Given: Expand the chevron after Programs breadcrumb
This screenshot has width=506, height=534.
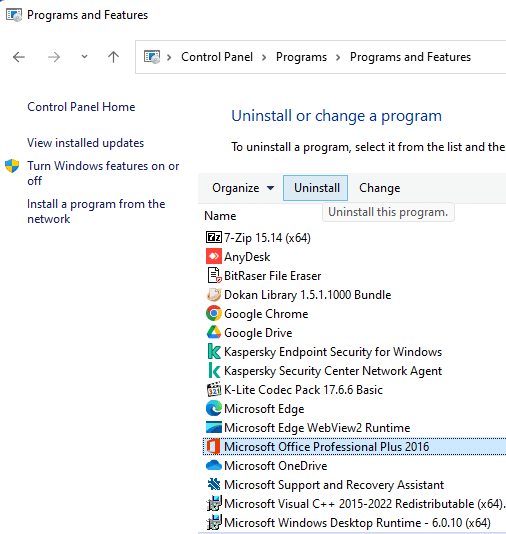Looking at the screenshot, I should click(338, 57).
